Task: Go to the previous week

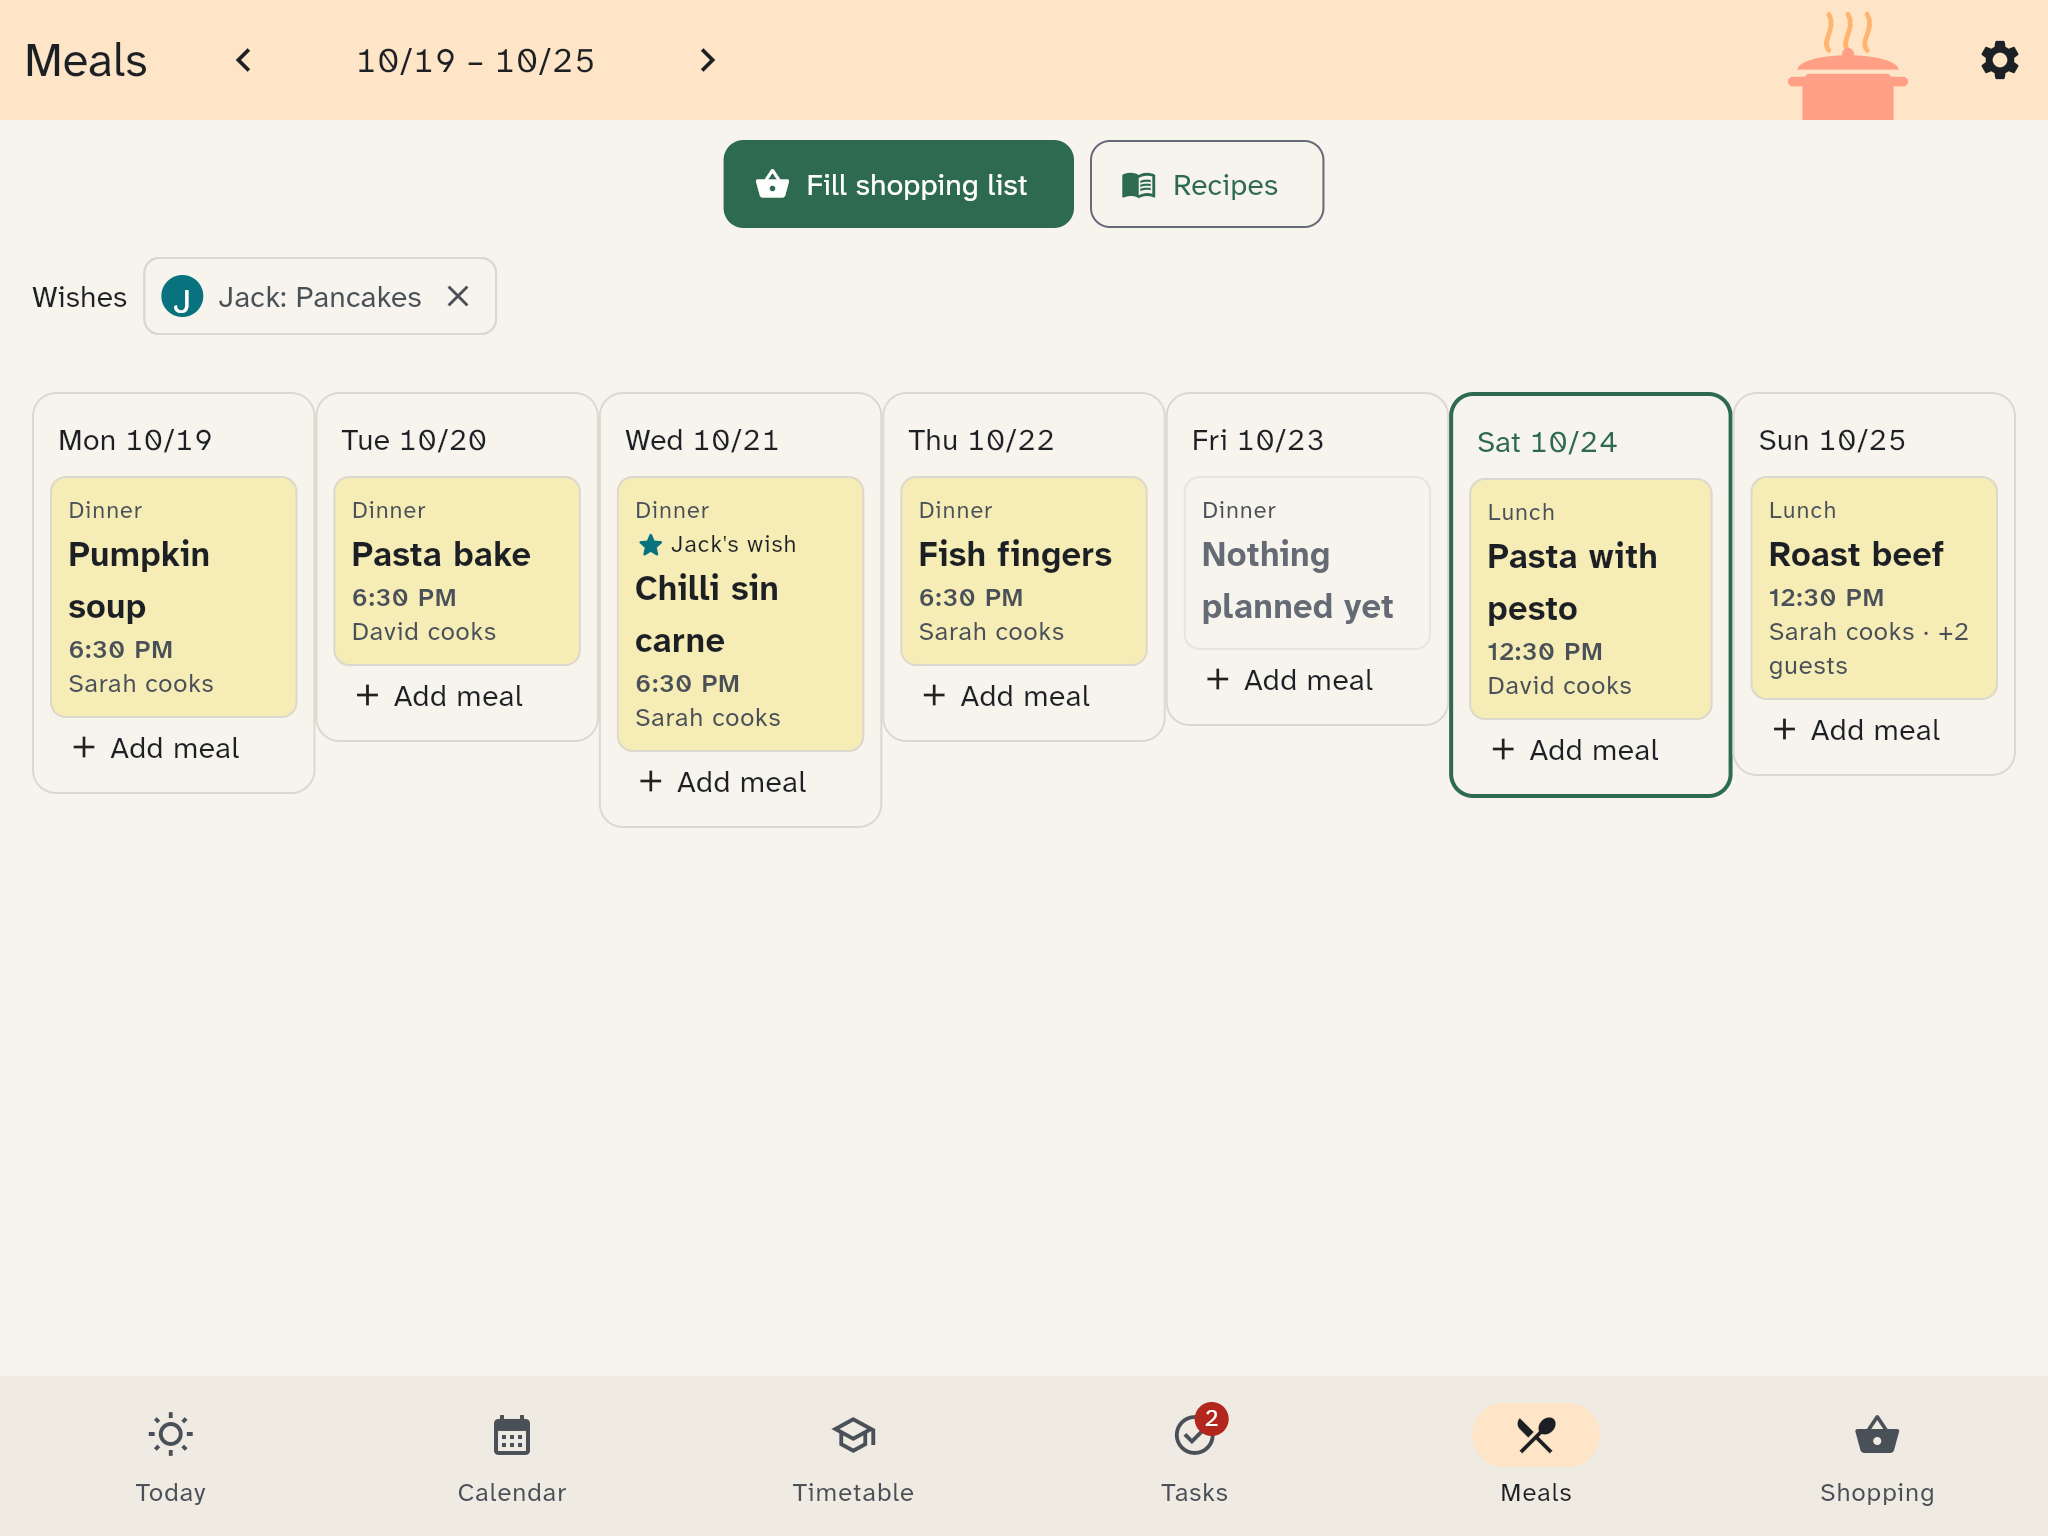Action: [x=243, y=60]
